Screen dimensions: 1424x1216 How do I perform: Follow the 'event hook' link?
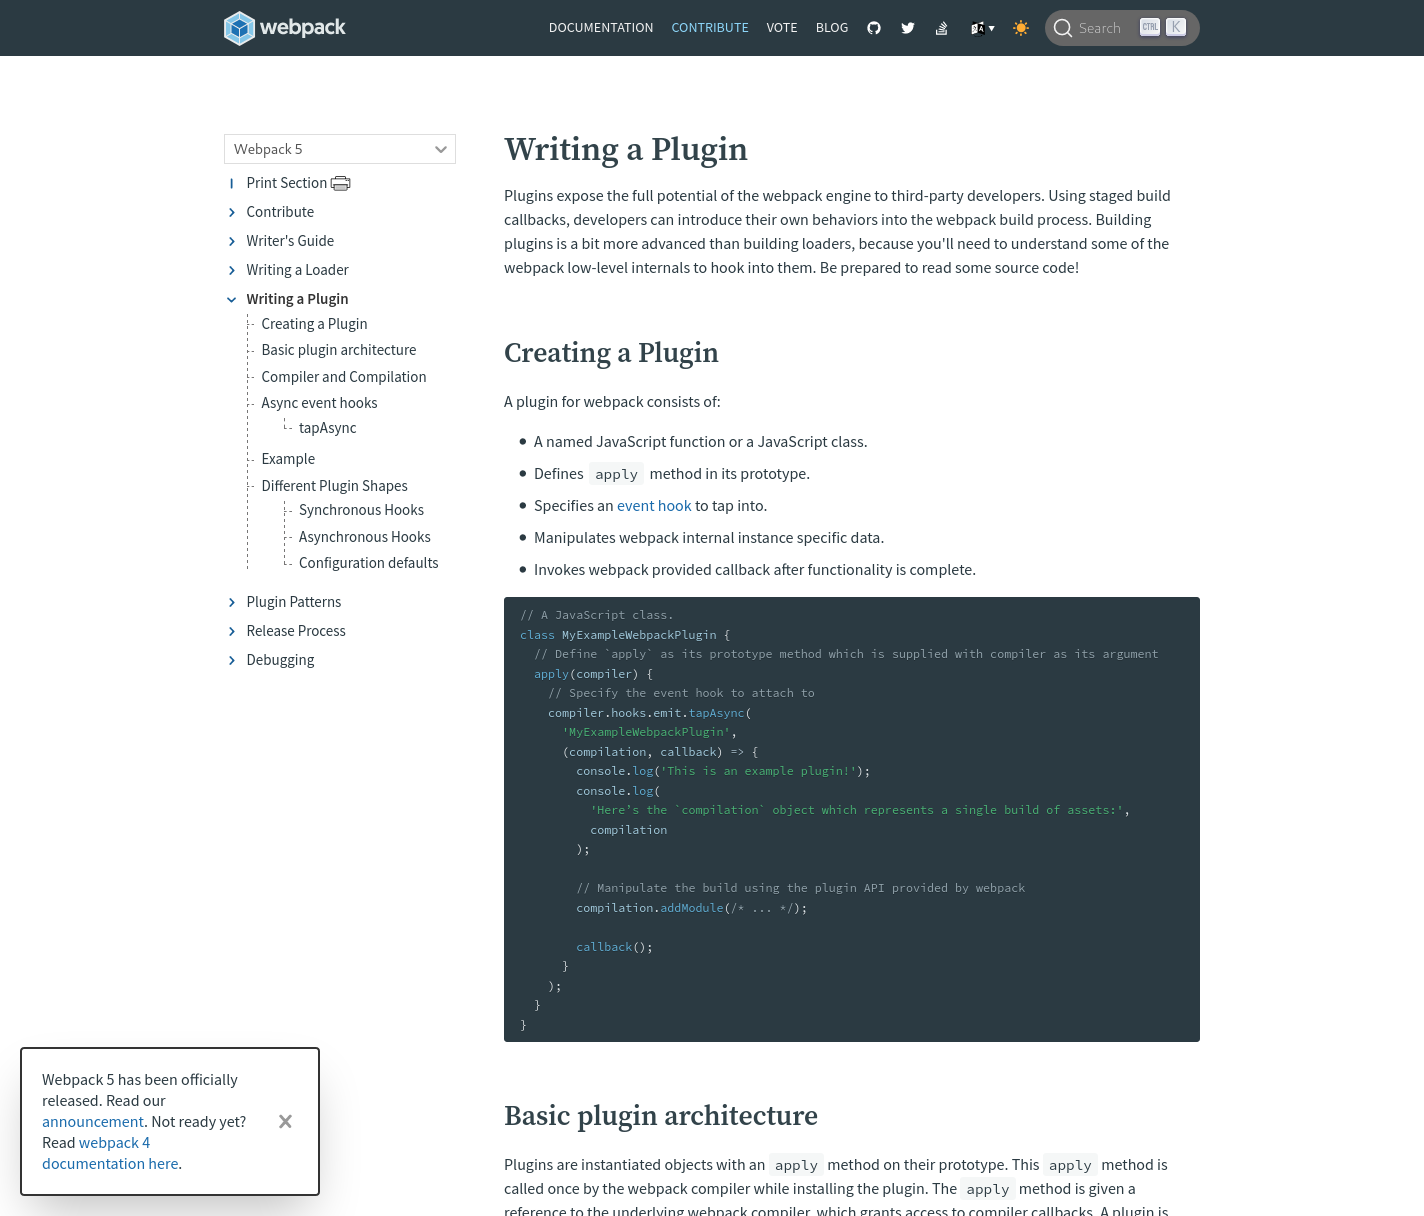pyautogui.click(x=654, y=506)
